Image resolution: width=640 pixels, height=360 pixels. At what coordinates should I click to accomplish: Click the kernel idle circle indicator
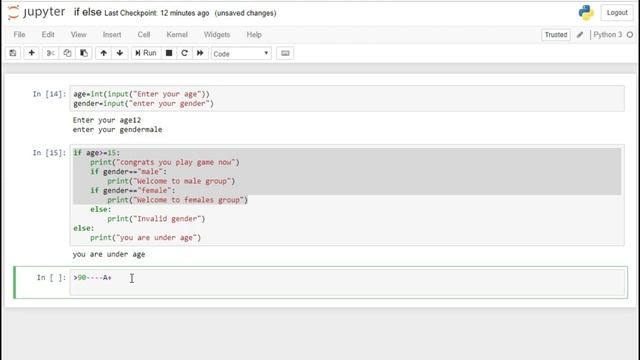click(x=630, y=35)
